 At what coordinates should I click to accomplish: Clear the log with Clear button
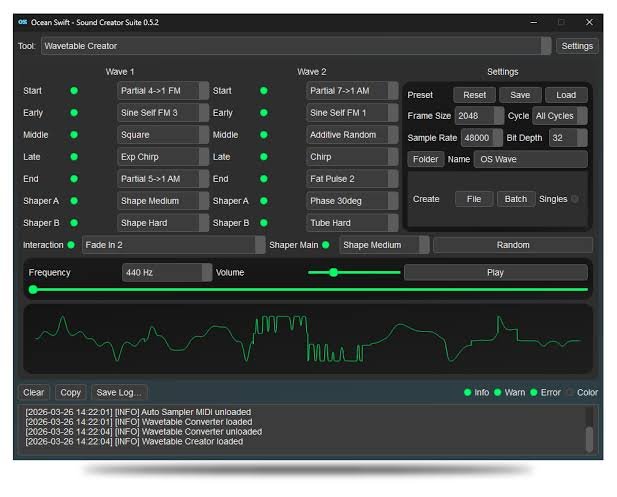[33, 392]
